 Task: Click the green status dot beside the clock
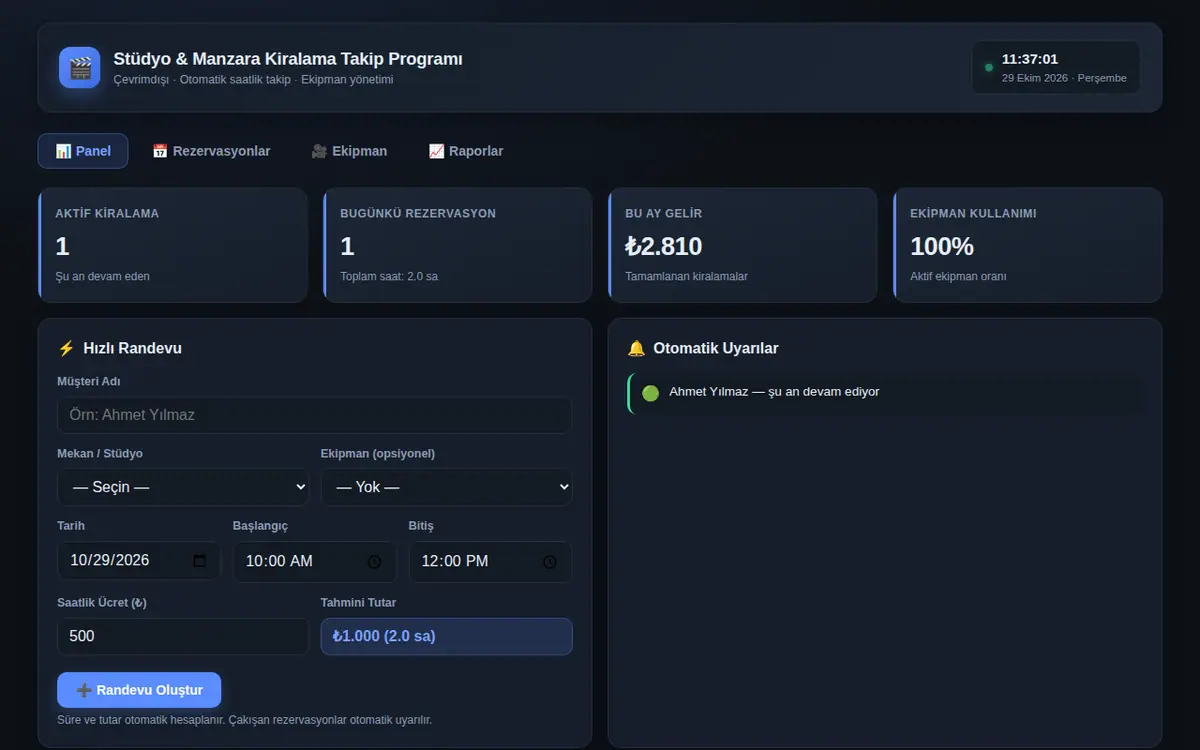(989, 68)
